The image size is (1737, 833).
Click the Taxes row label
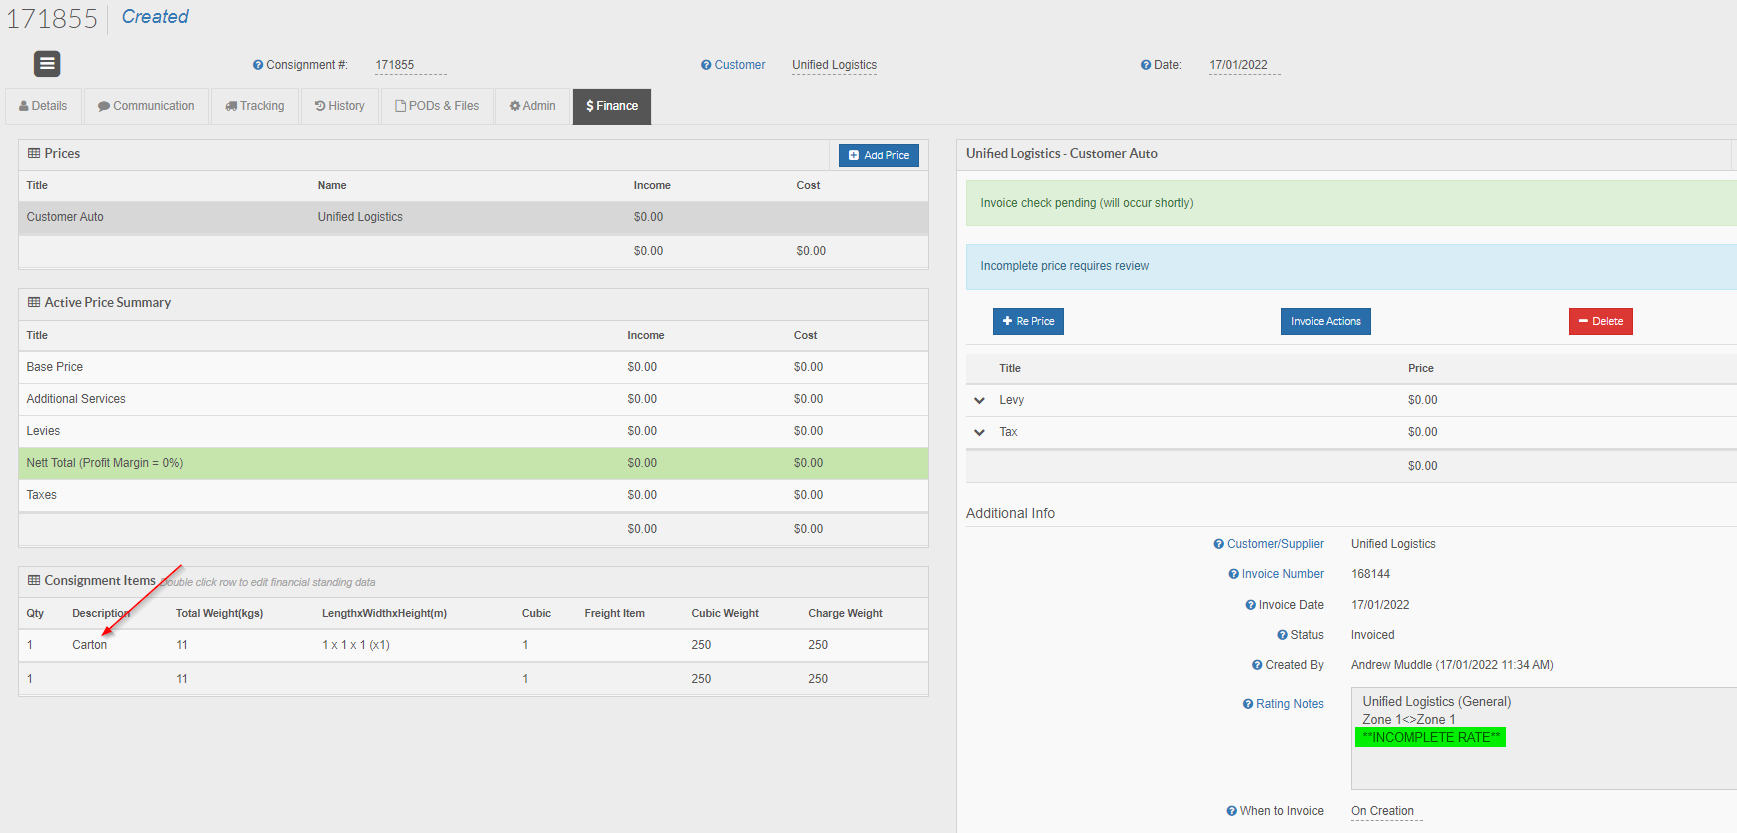(x=42, y=495)
